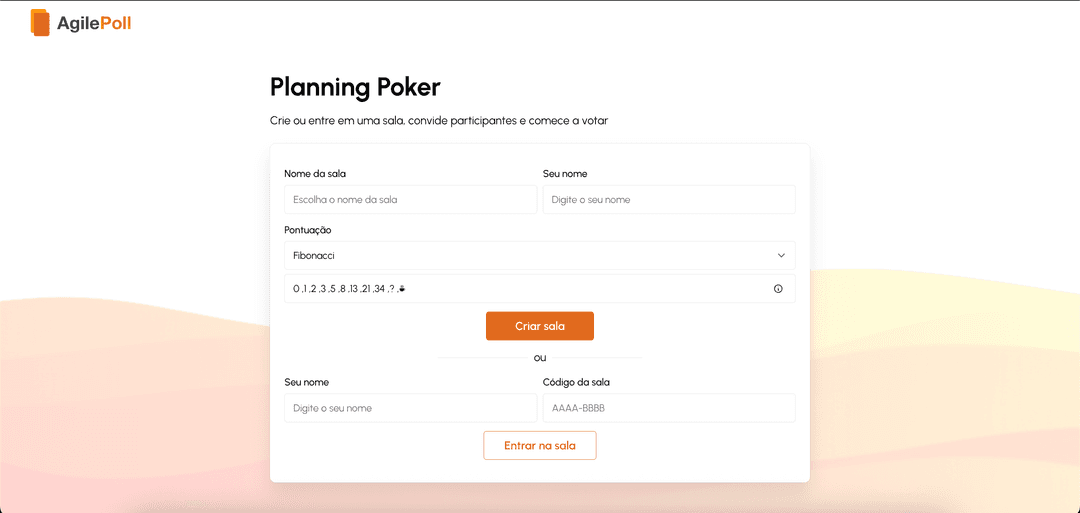
Task: Click the Seu nome label above Entrar na sala
Action: click(x=306, y=382)
